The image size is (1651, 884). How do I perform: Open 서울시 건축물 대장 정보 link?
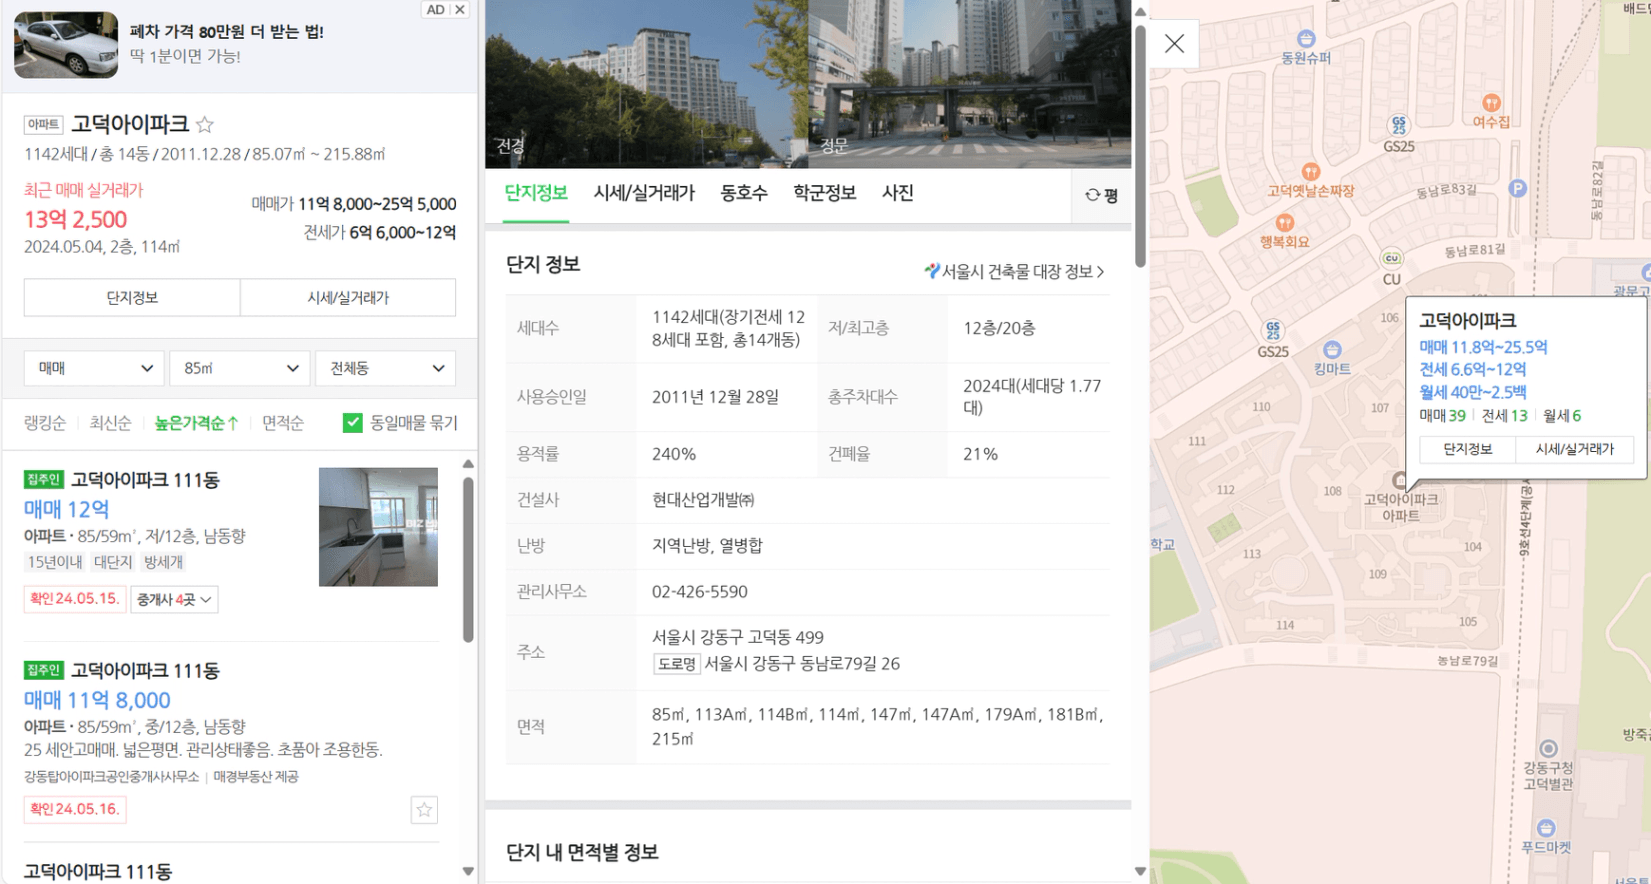coord(1015,271)
